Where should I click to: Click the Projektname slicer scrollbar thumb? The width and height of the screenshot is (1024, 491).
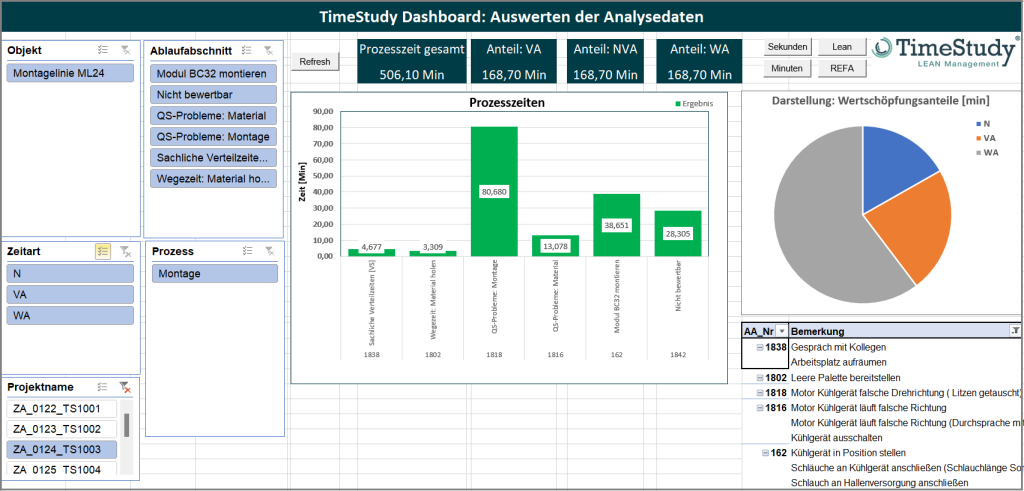[126, 425]
